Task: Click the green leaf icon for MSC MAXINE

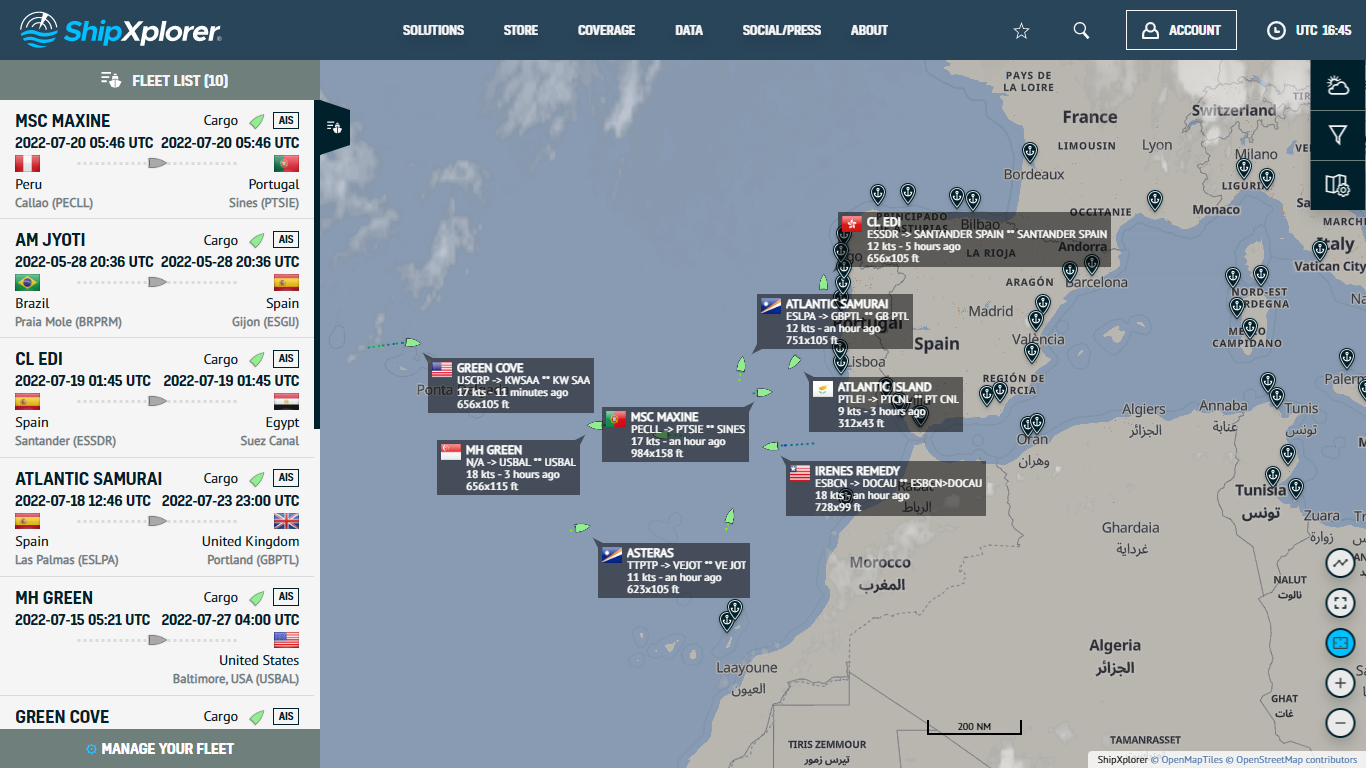Action: tap(257, 121)
